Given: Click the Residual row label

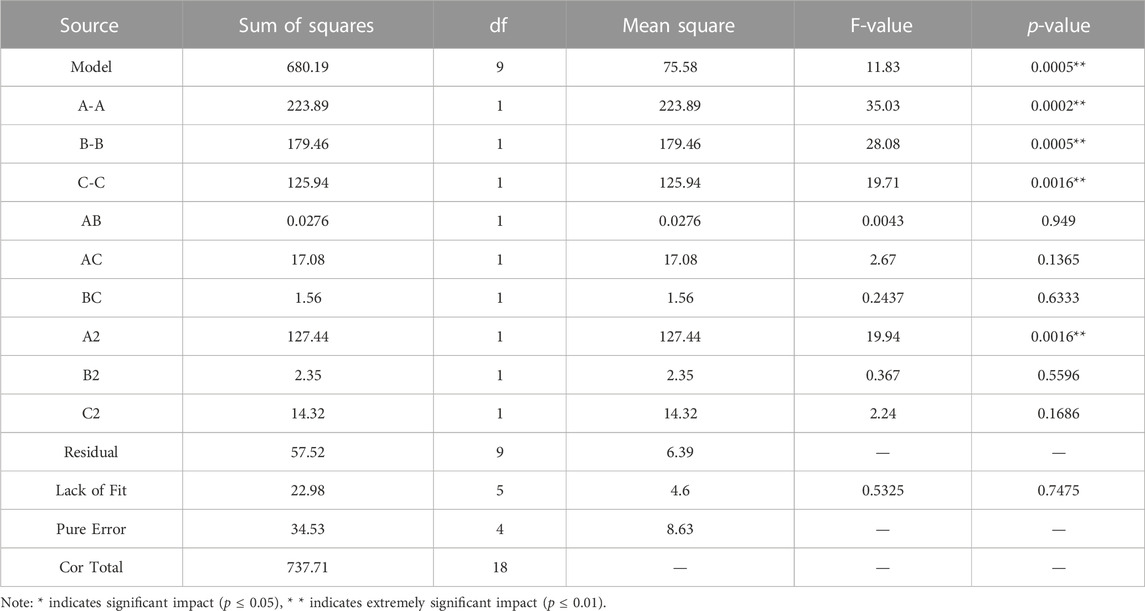Looking at the screenshot, I should (x=91, y=452).
